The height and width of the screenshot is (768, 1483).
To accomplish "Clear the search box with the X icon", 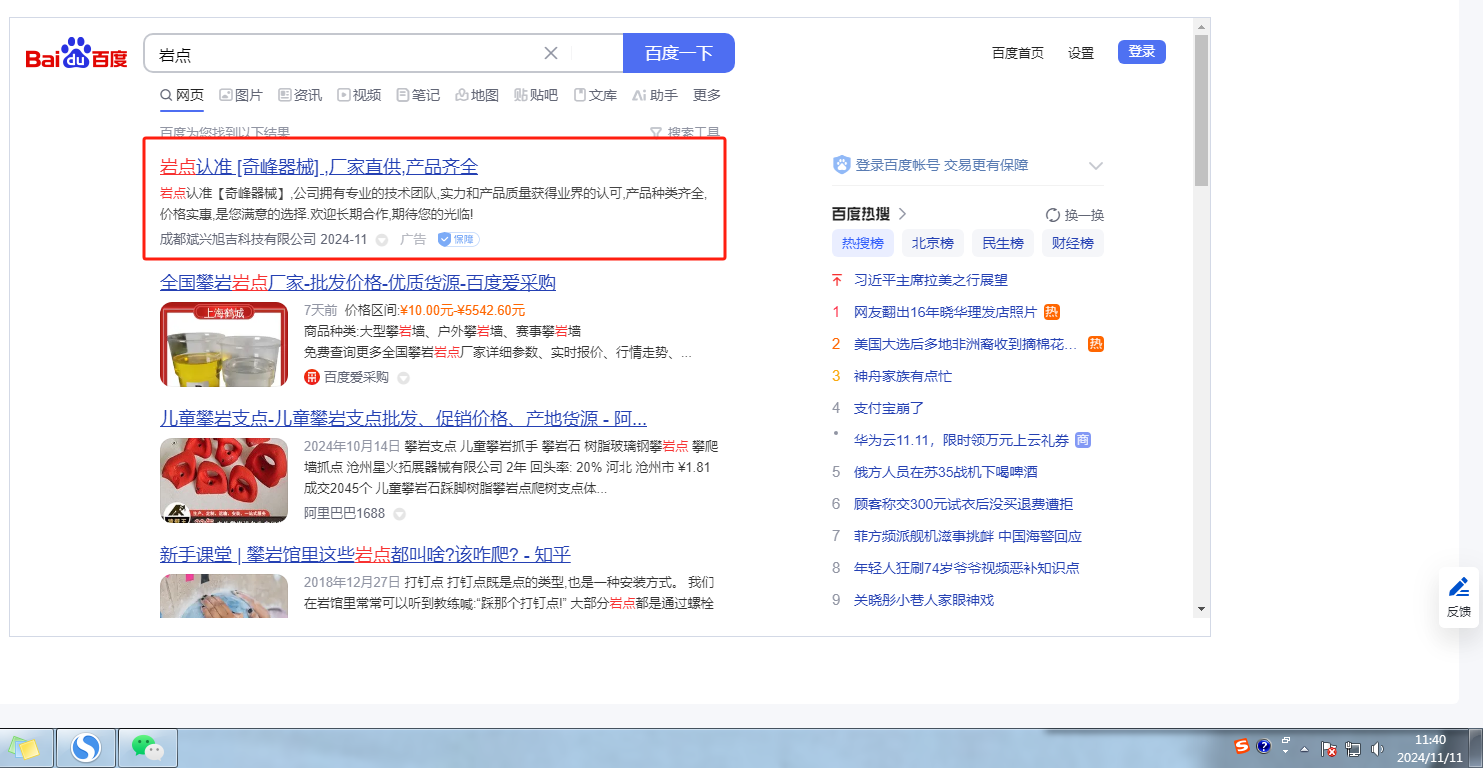I will [x=551, y=53].
